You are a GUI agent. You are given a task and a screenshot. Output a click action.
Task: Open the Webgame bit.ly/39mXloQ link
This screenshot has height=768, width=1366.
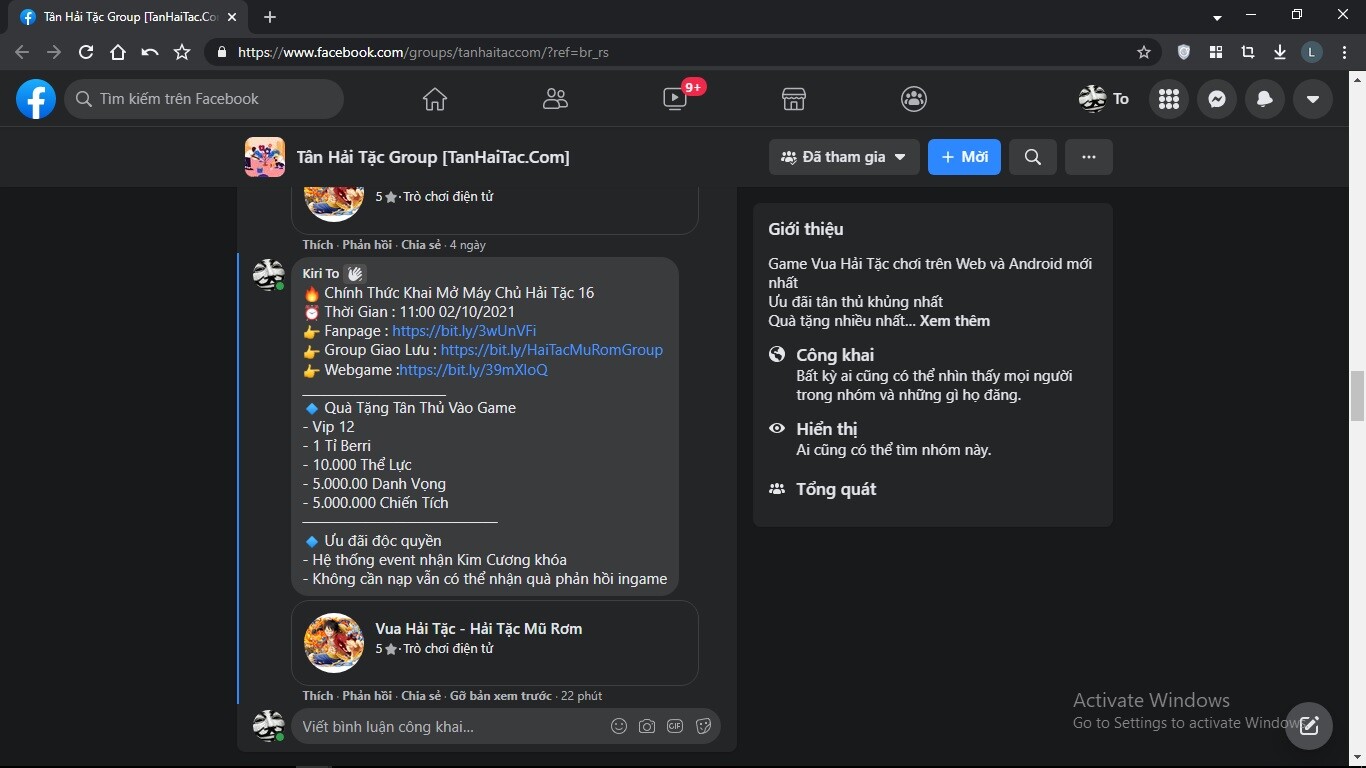pyautogui.click(x=473, y=370)
